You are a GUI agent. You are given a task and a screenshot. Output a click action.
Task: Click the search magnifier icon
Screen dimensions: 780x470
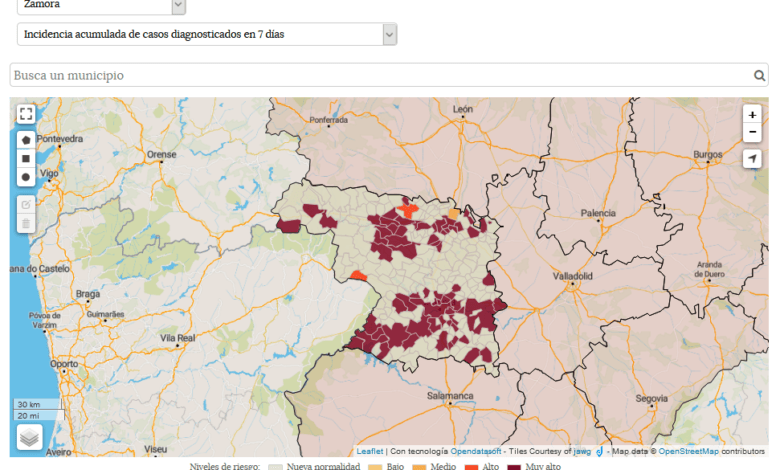(x=760, y=75)
